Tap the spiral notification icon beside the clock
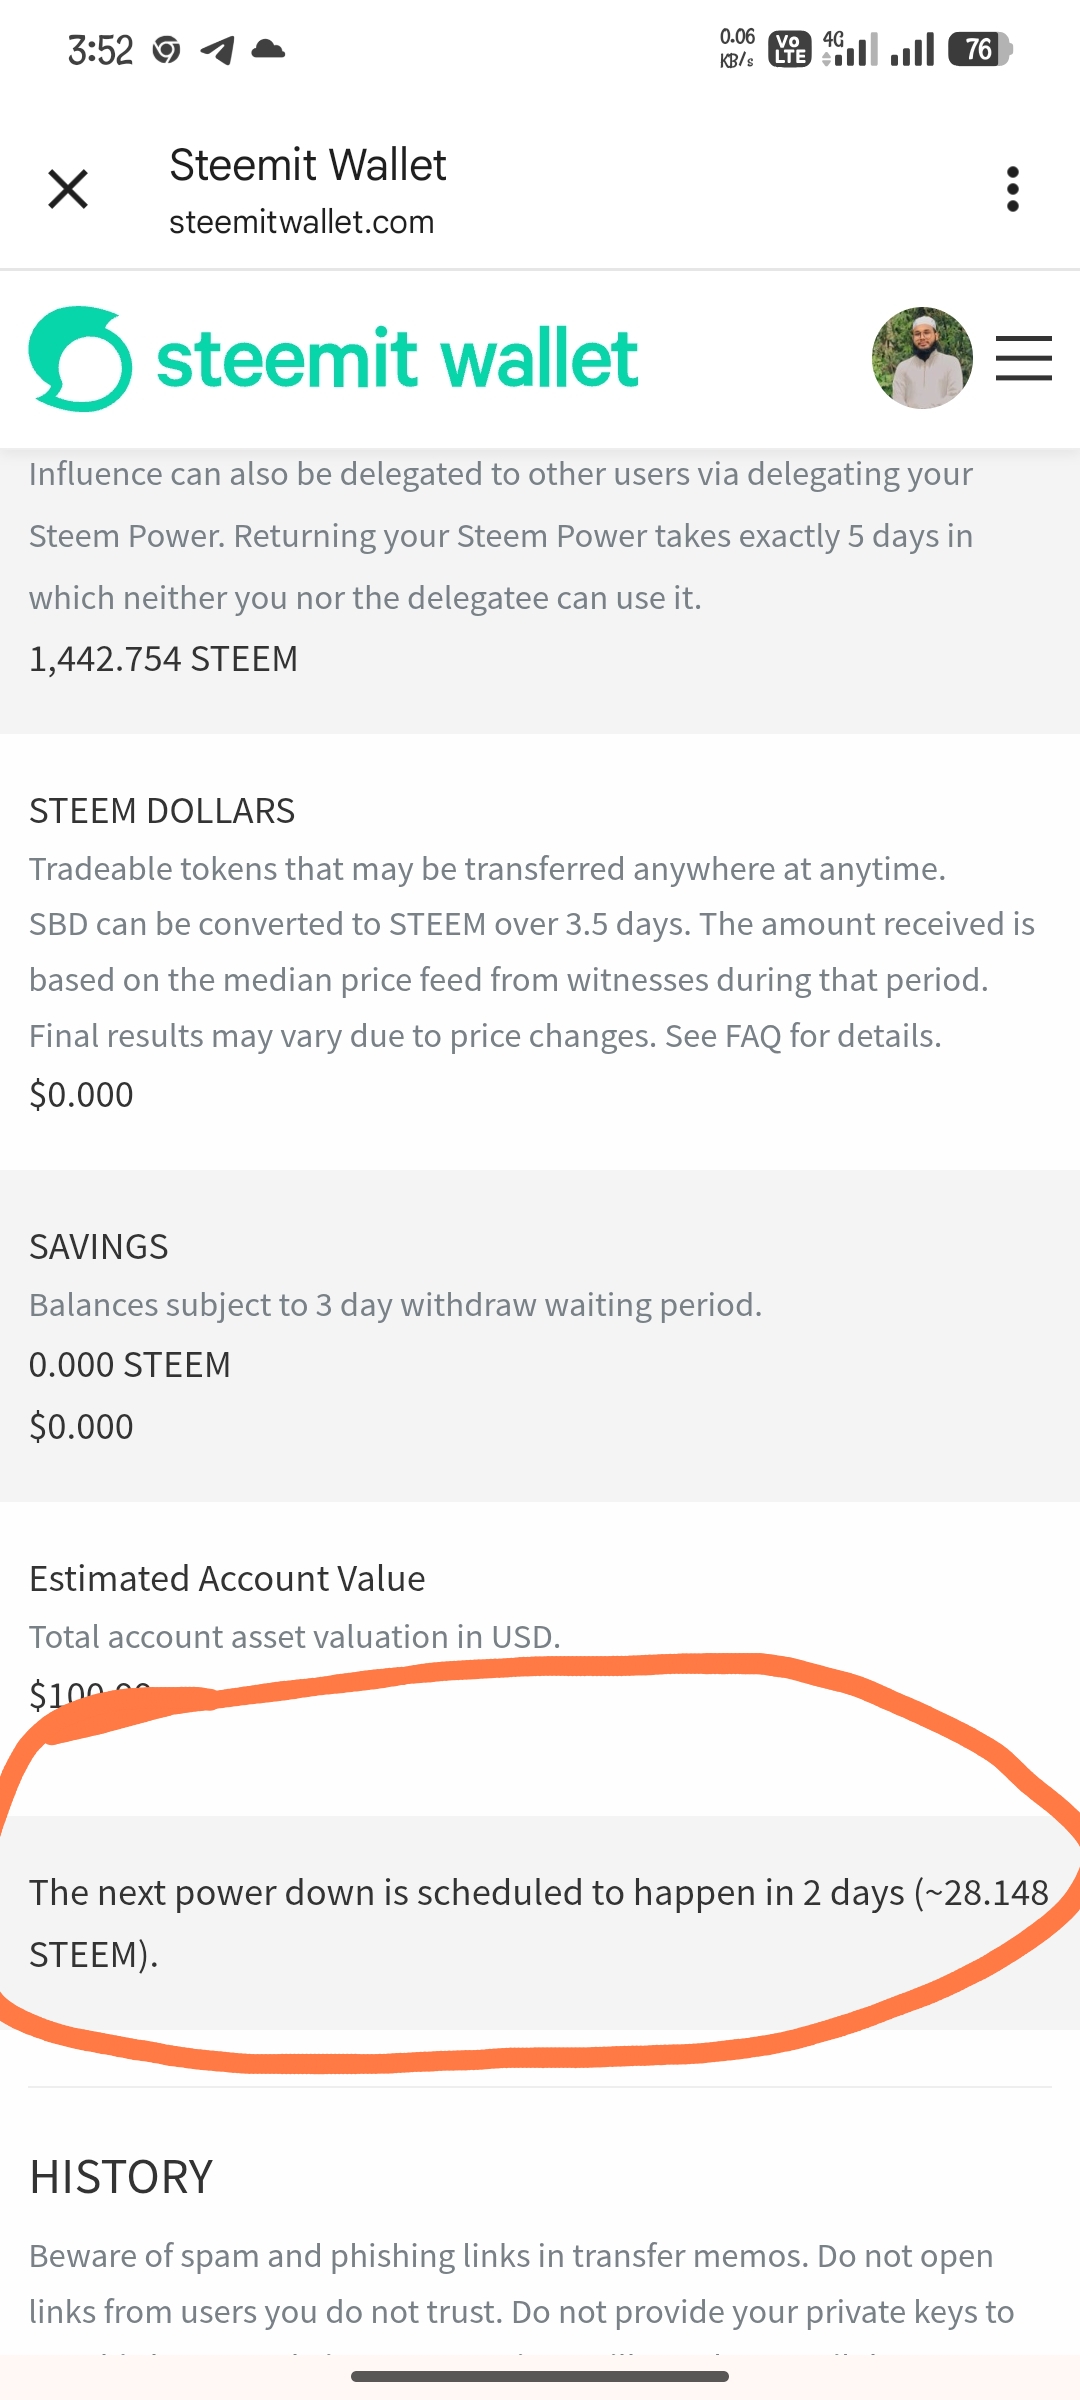The image size is (1080, 2400). tap(166, 49)
